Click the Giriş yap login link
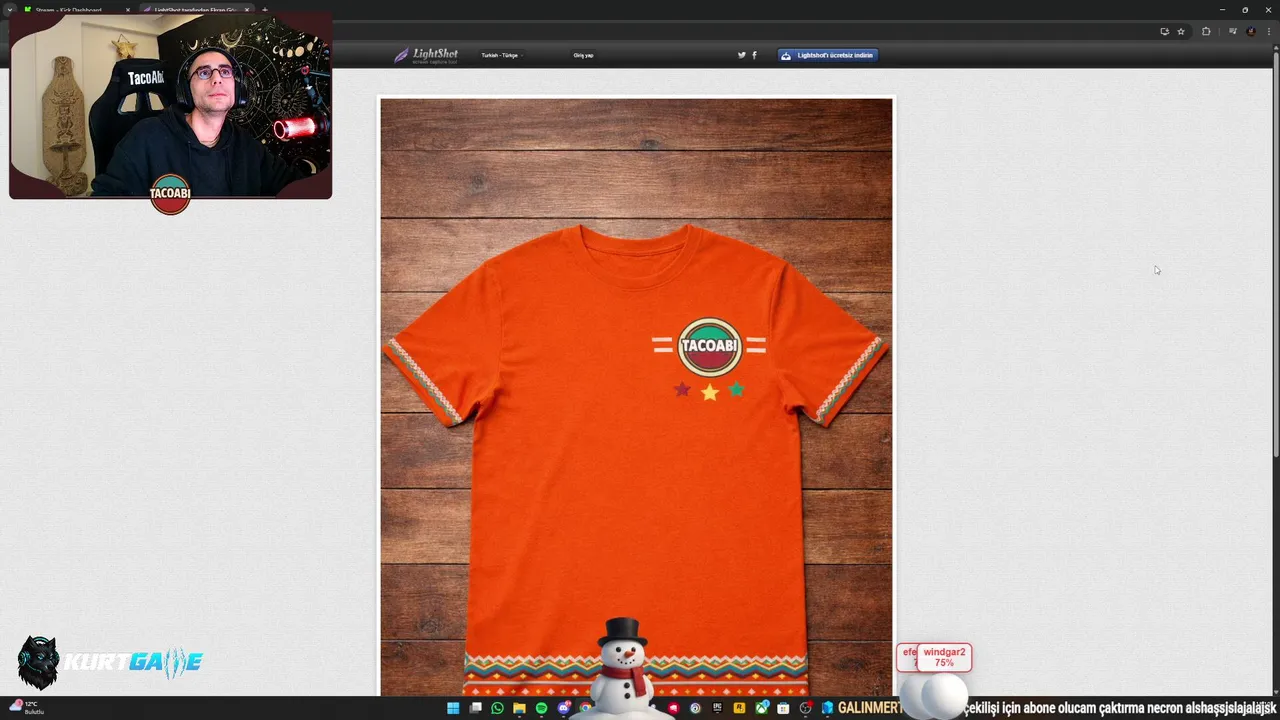1280x720 pixels. (583, 55)
